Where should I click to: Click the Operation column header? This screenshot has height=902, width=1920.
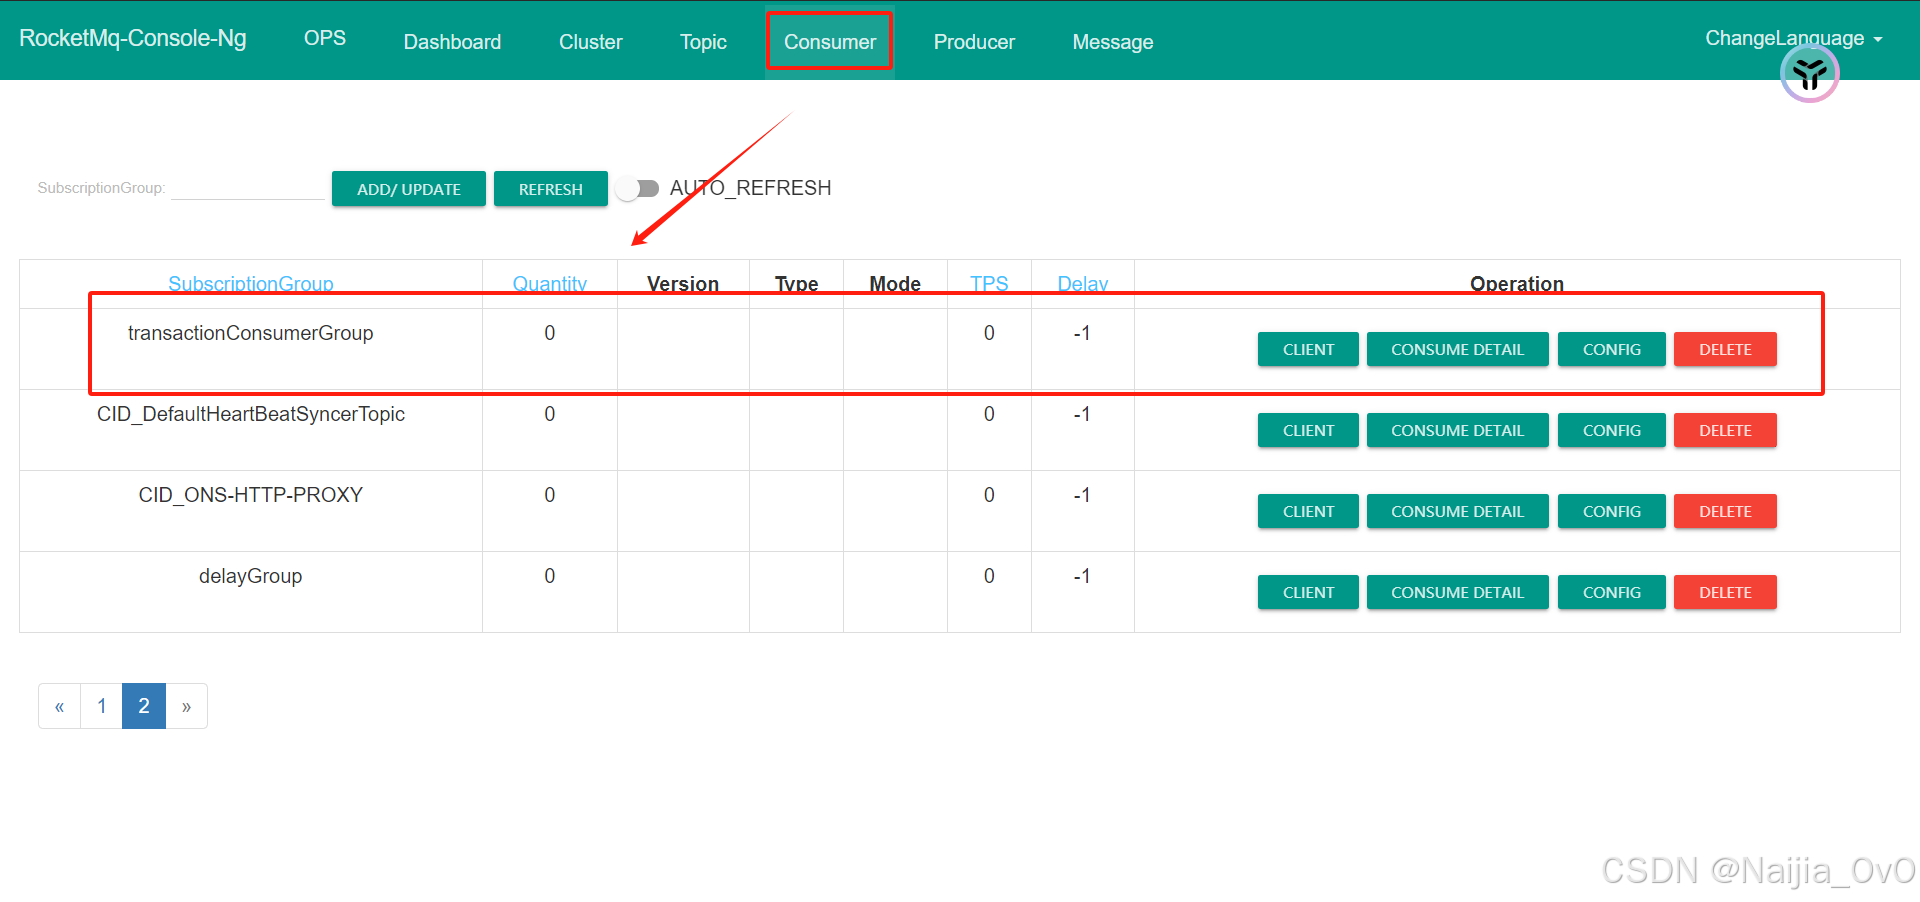(x=1517, y=284)
